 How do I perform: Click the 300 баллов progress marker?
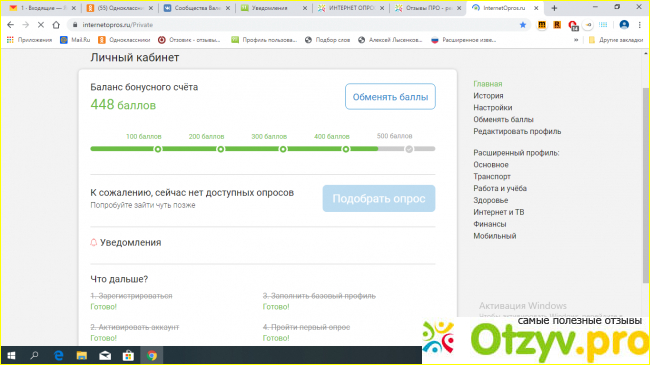[283, 149]
